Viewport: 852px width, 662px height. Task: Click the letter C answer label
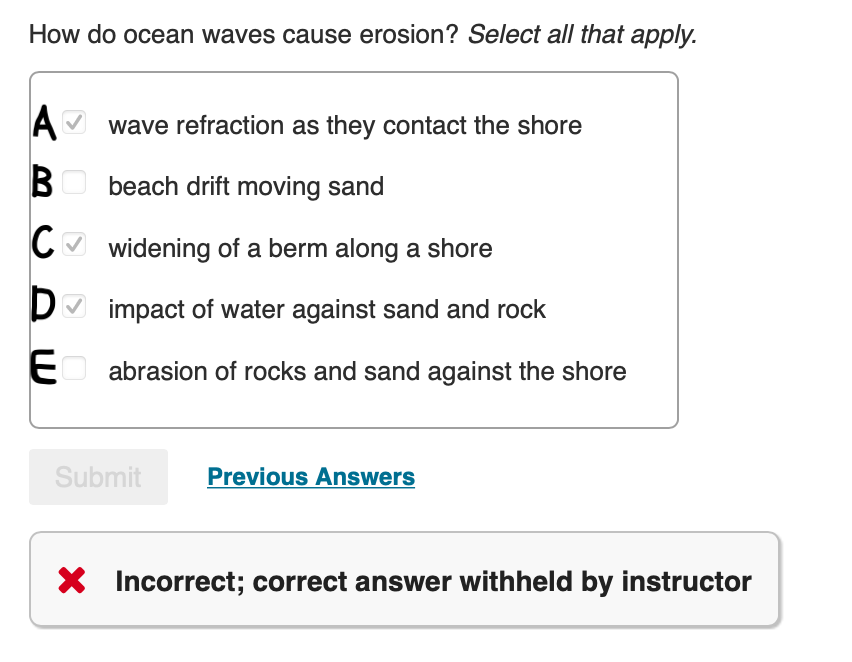[x=43, y=244]
